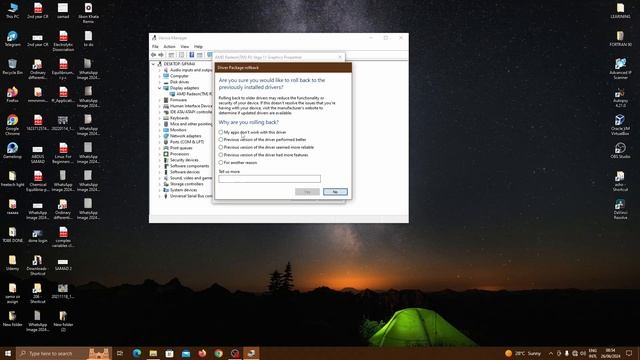640x360 pixels.
Task: Close the AMD Radeon Properties dialog
Action: pos(340,57)
